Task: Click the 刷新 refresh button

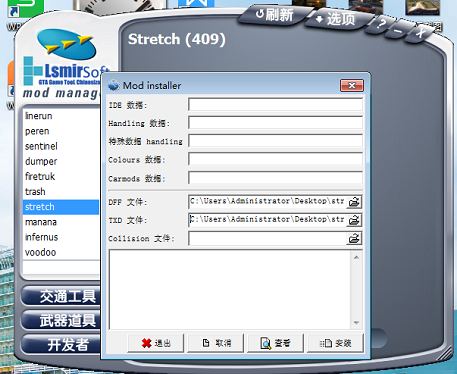Action: click(274, 15)
